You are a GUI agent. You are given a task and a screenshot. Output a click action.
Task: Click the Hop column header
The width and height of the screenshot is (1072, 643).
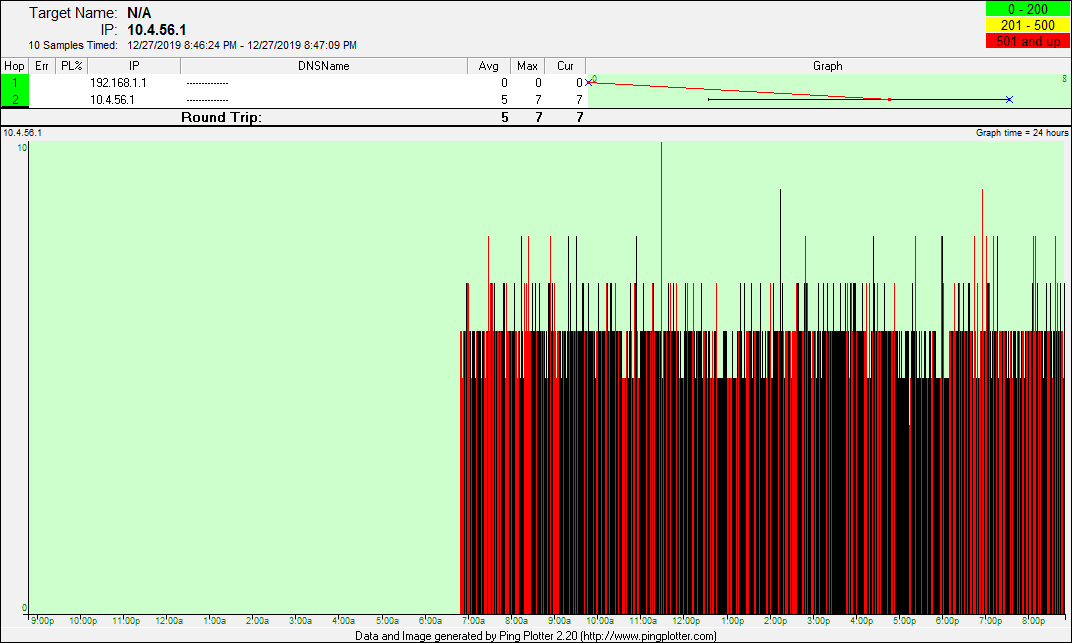[15, 66]
